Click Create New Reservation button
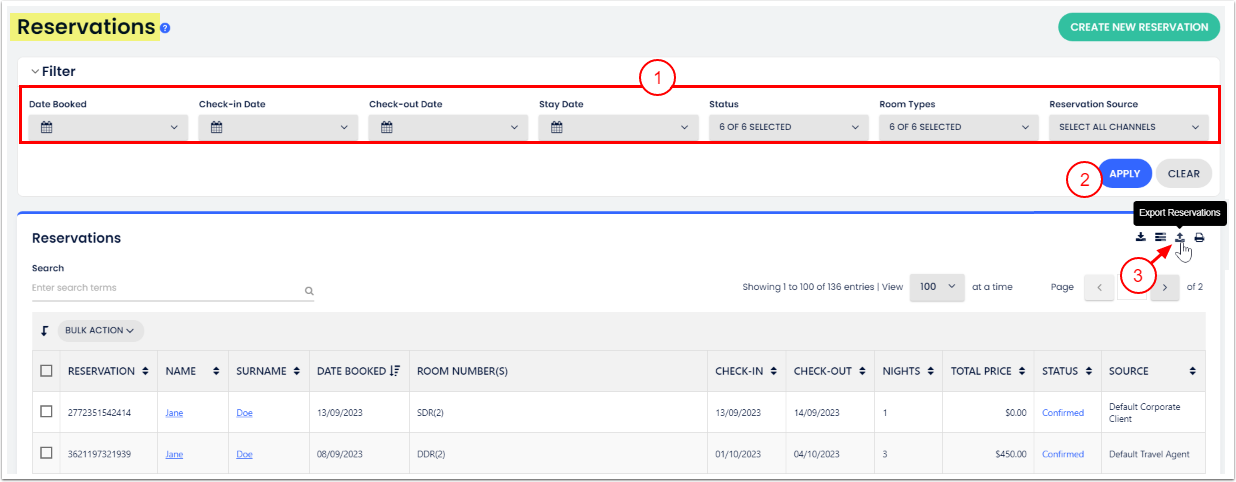The image size is (1236, 482). pyautogui.click(x=1138, y=27)
